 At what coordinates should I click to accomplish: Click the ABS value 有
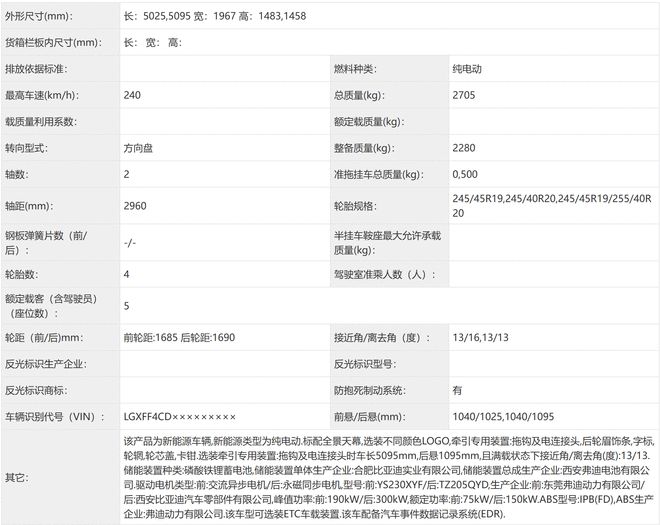click(x=457, y=390)
